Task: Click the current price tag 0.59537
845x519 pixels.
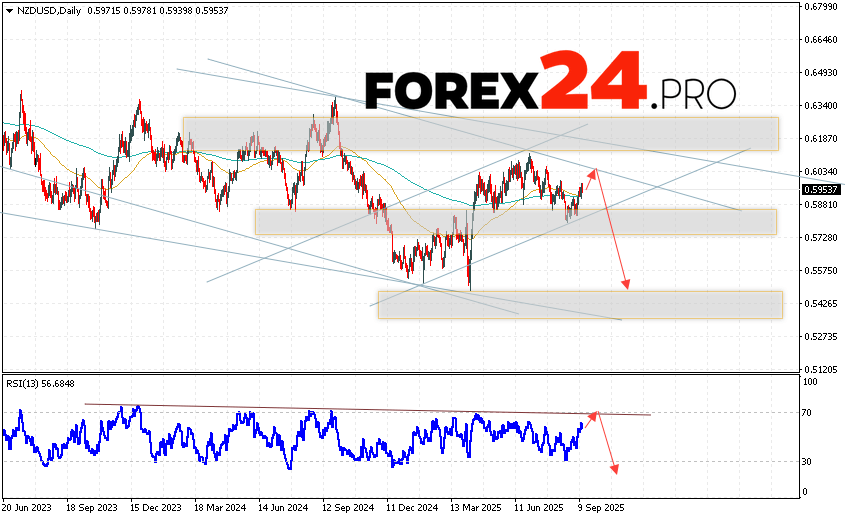Action: click(x=820, y=188)
